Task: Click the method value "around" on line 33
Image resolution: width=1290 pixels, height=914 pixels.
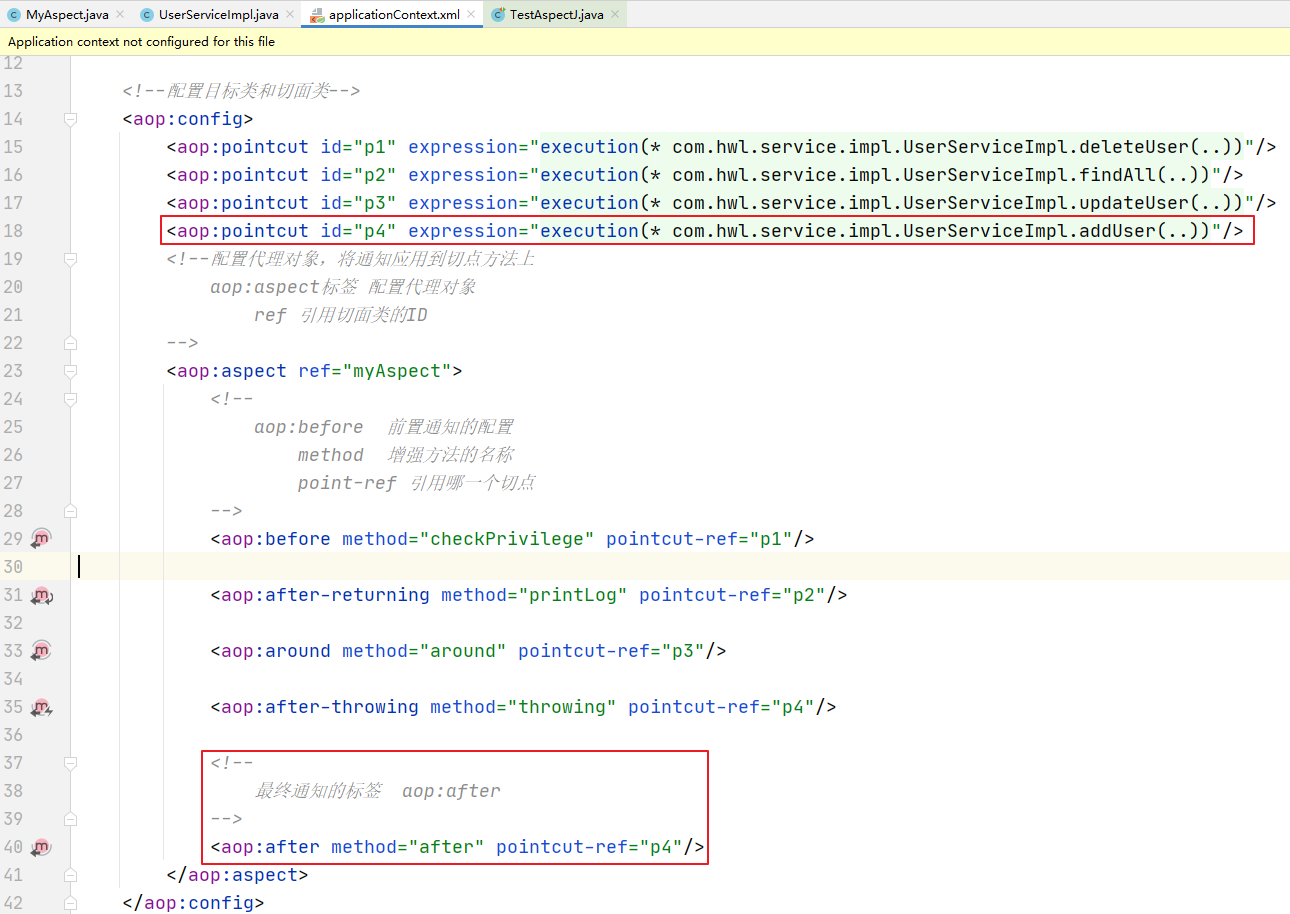Action: tap(463, 651)
